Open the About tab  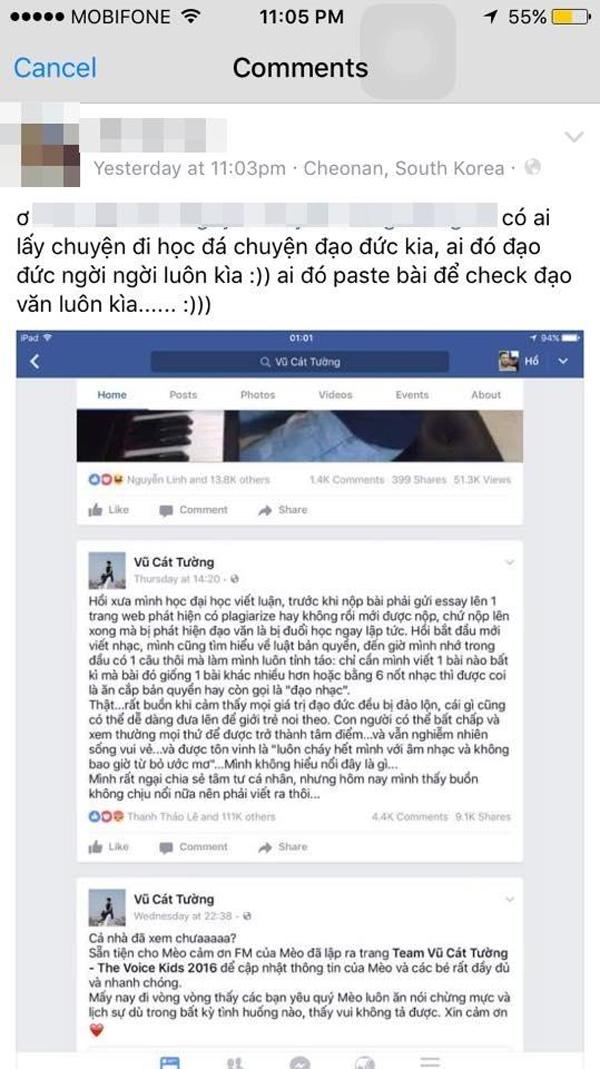point(486,395)
